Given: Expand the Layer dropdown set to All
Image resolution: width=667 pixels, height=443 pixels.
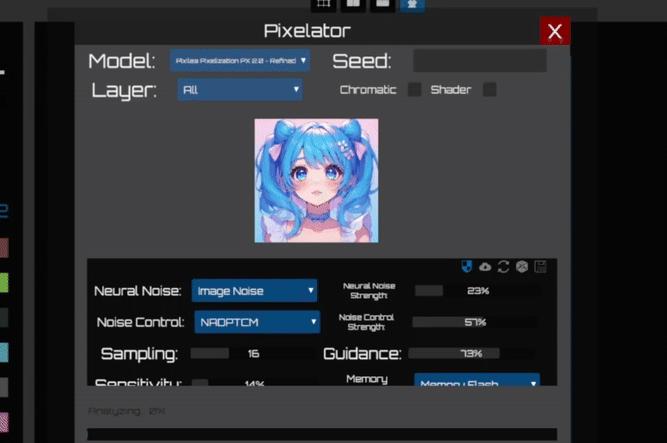Looking at the screenshot, I should (240, 90).
